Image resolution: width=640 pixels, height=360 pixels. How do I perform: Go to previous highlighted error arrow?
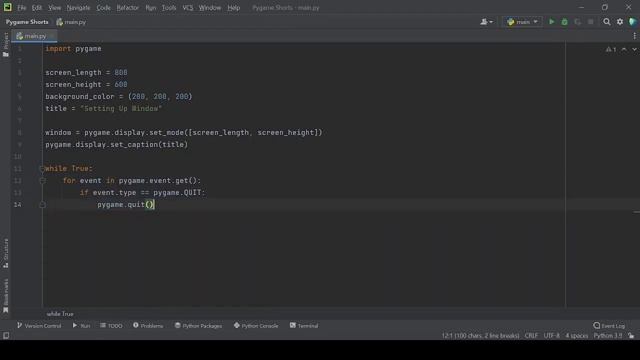point(624,49)
